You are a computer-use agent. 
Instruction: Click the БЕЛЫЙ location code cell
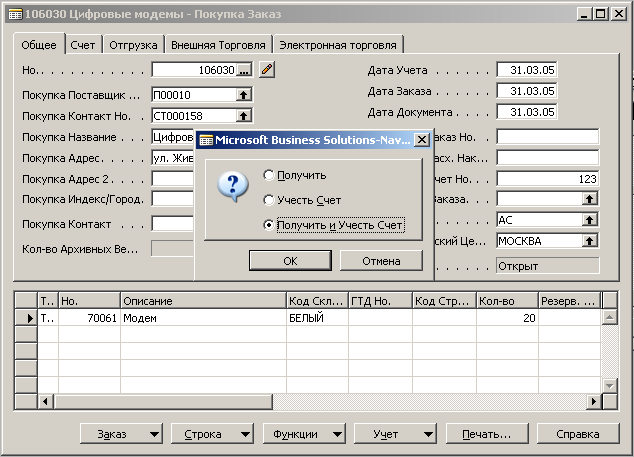[x=317, y=318]
